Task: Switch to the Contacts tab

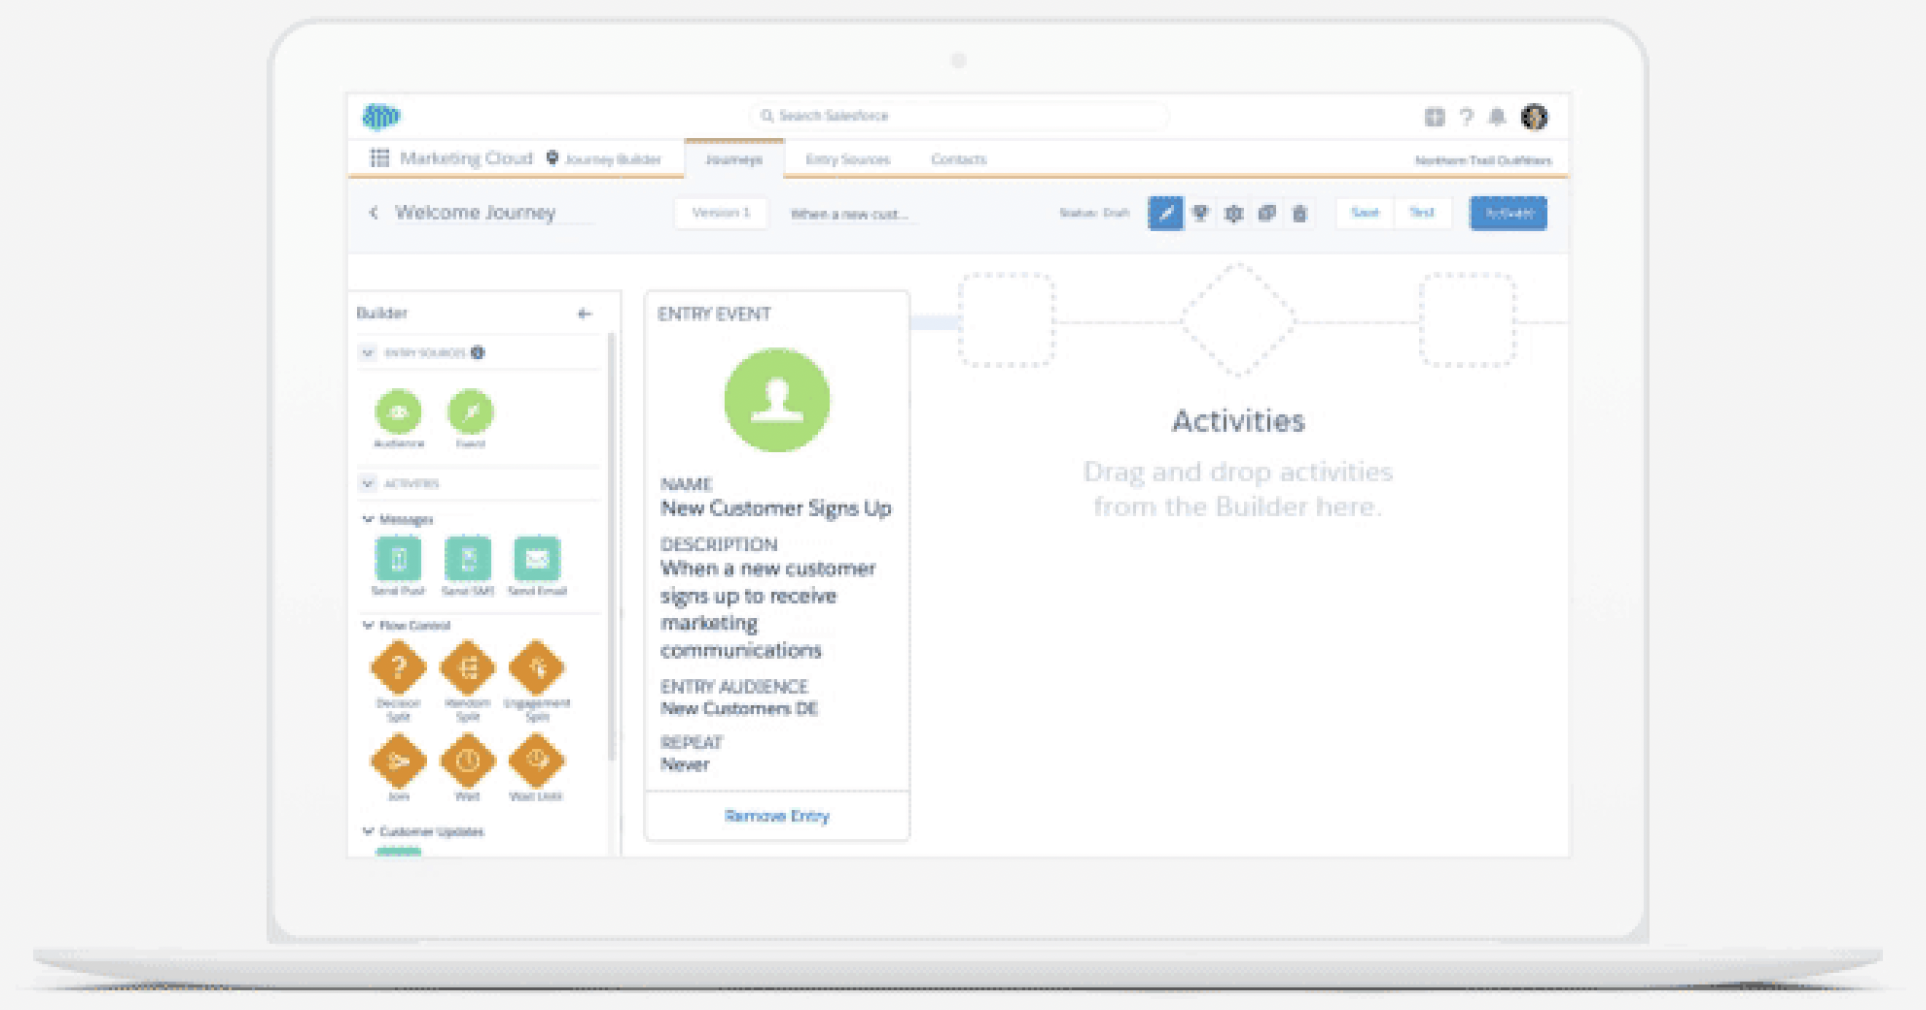Action: pyautogui.click(x=958, y=159)
